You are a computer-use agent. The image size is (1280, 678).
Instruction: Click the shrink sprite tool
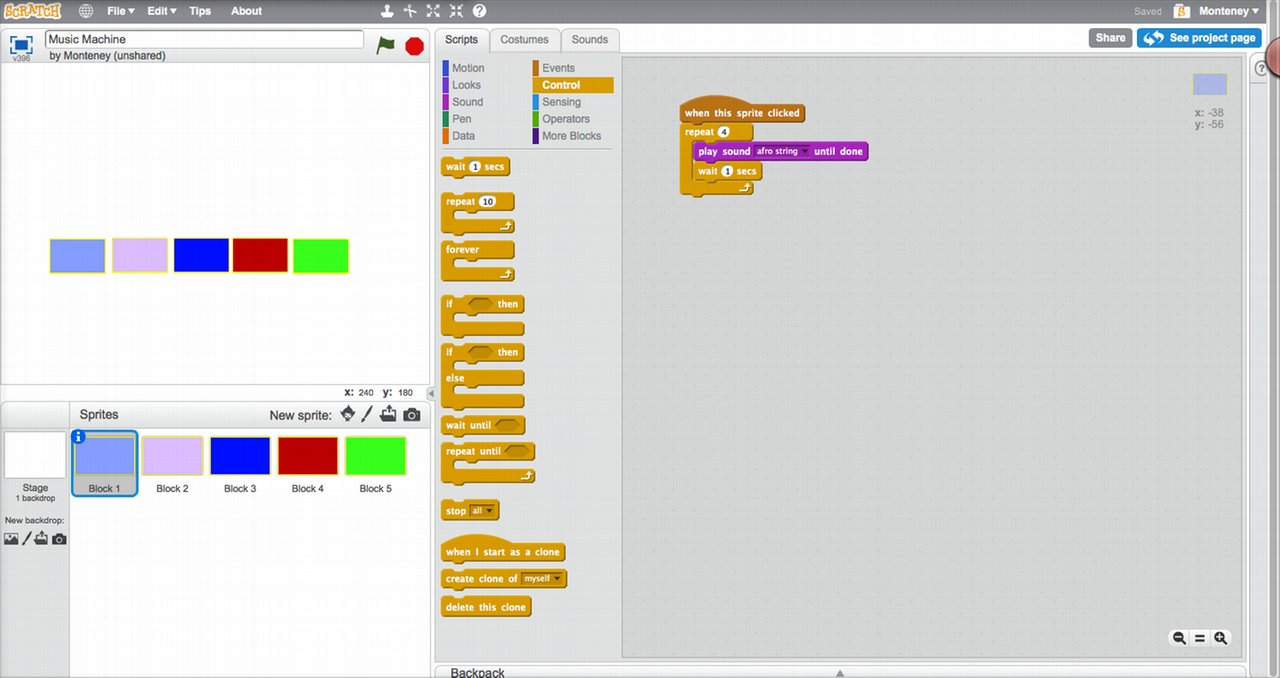point(456,10)
